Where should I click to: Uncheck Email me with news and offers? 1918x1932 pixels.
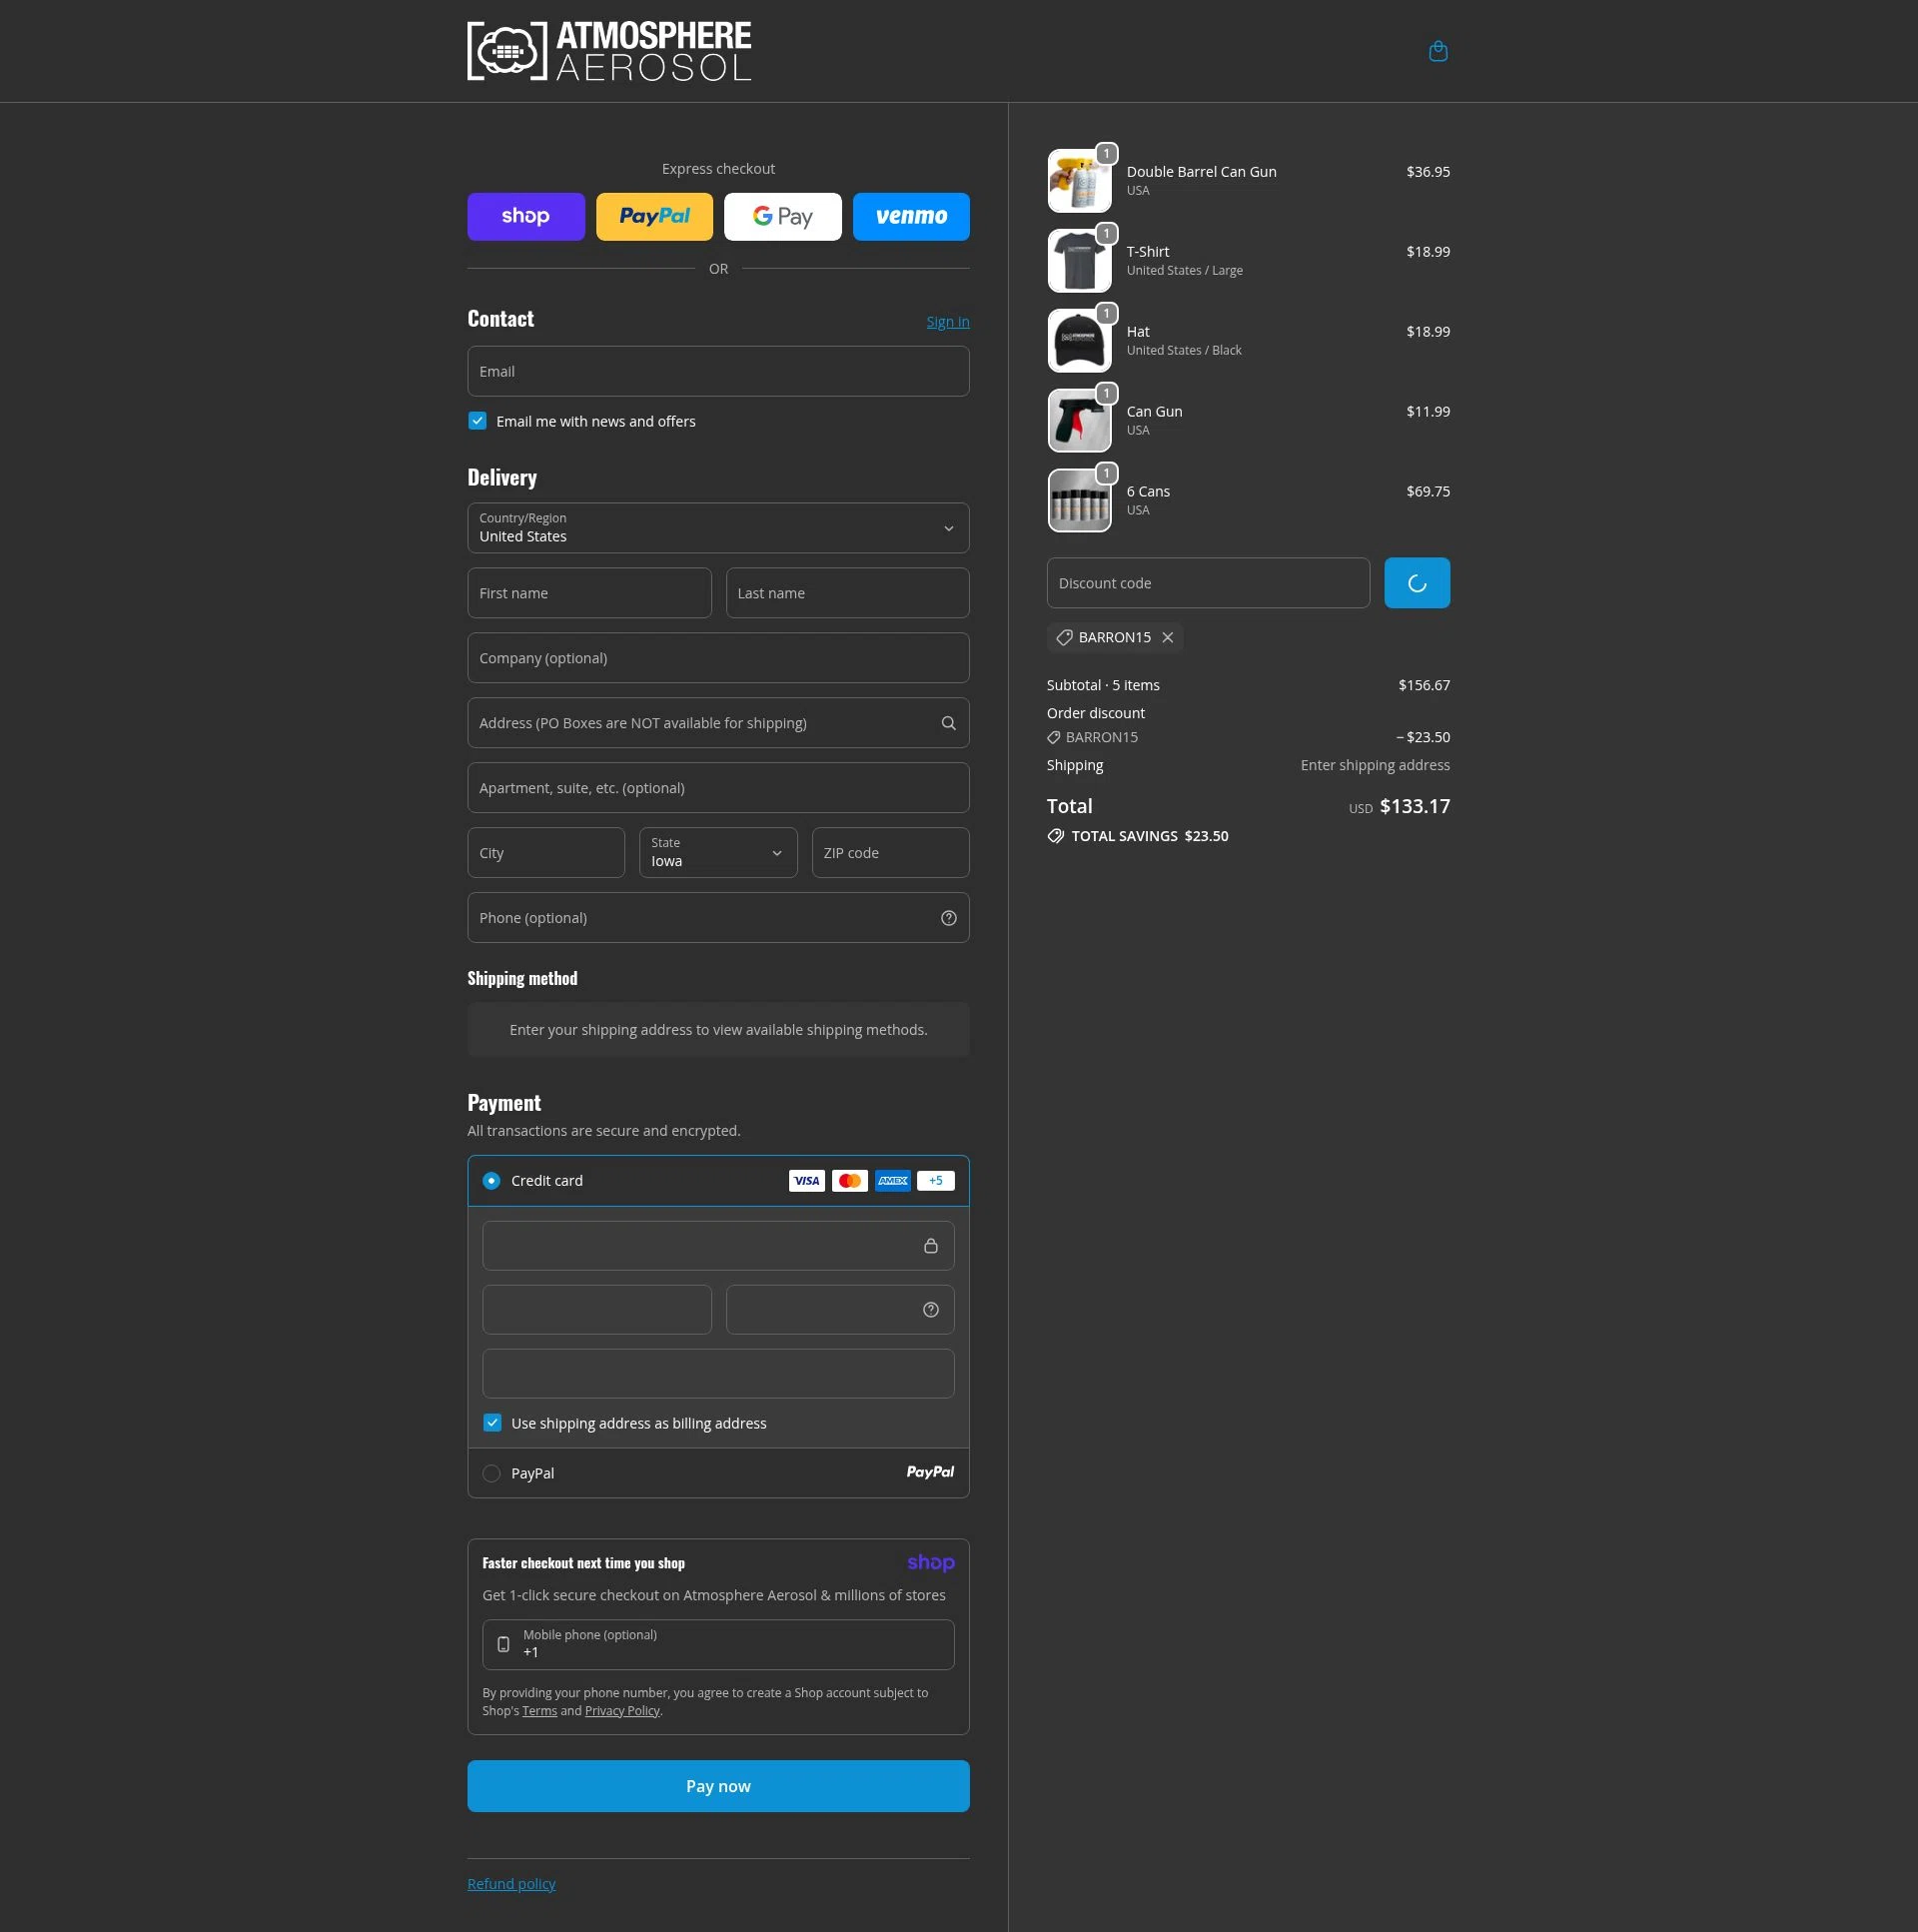point(477,421)
